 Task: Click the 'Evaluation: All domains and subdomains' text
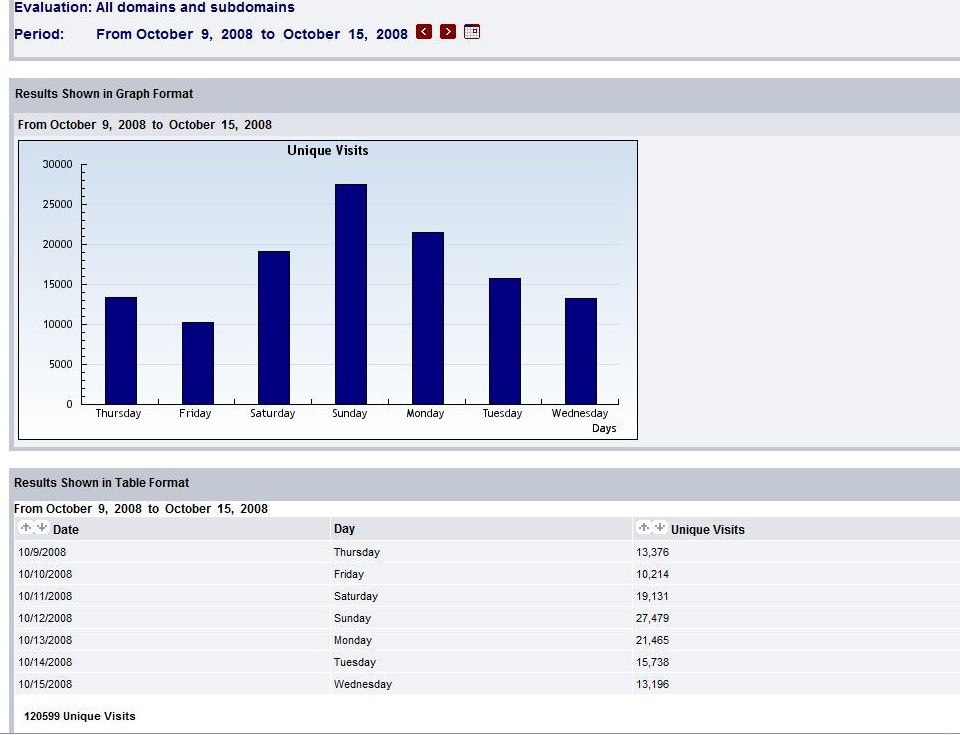[x=154, y=7]
